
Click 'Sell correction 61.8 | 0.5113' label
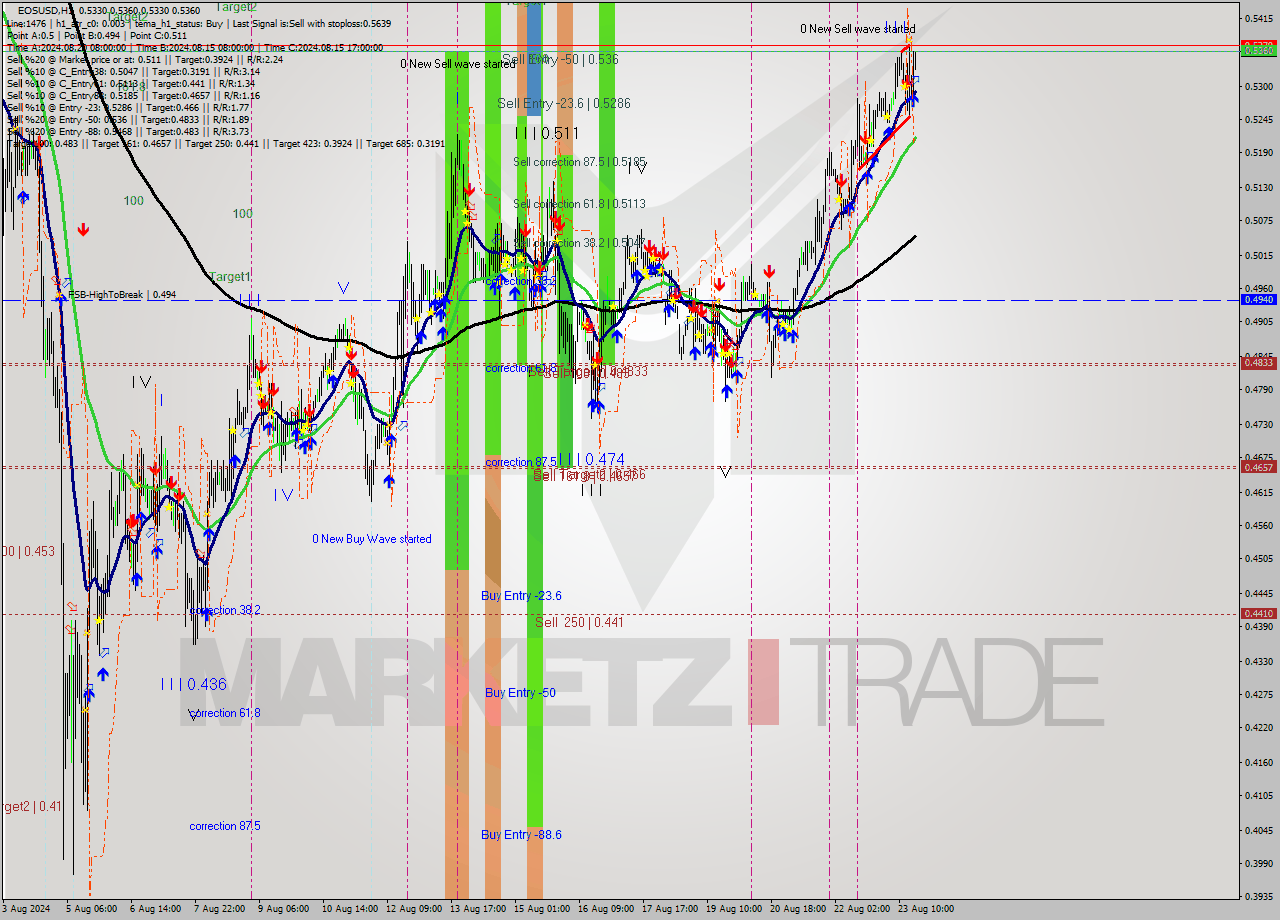[x=579, y=203]
